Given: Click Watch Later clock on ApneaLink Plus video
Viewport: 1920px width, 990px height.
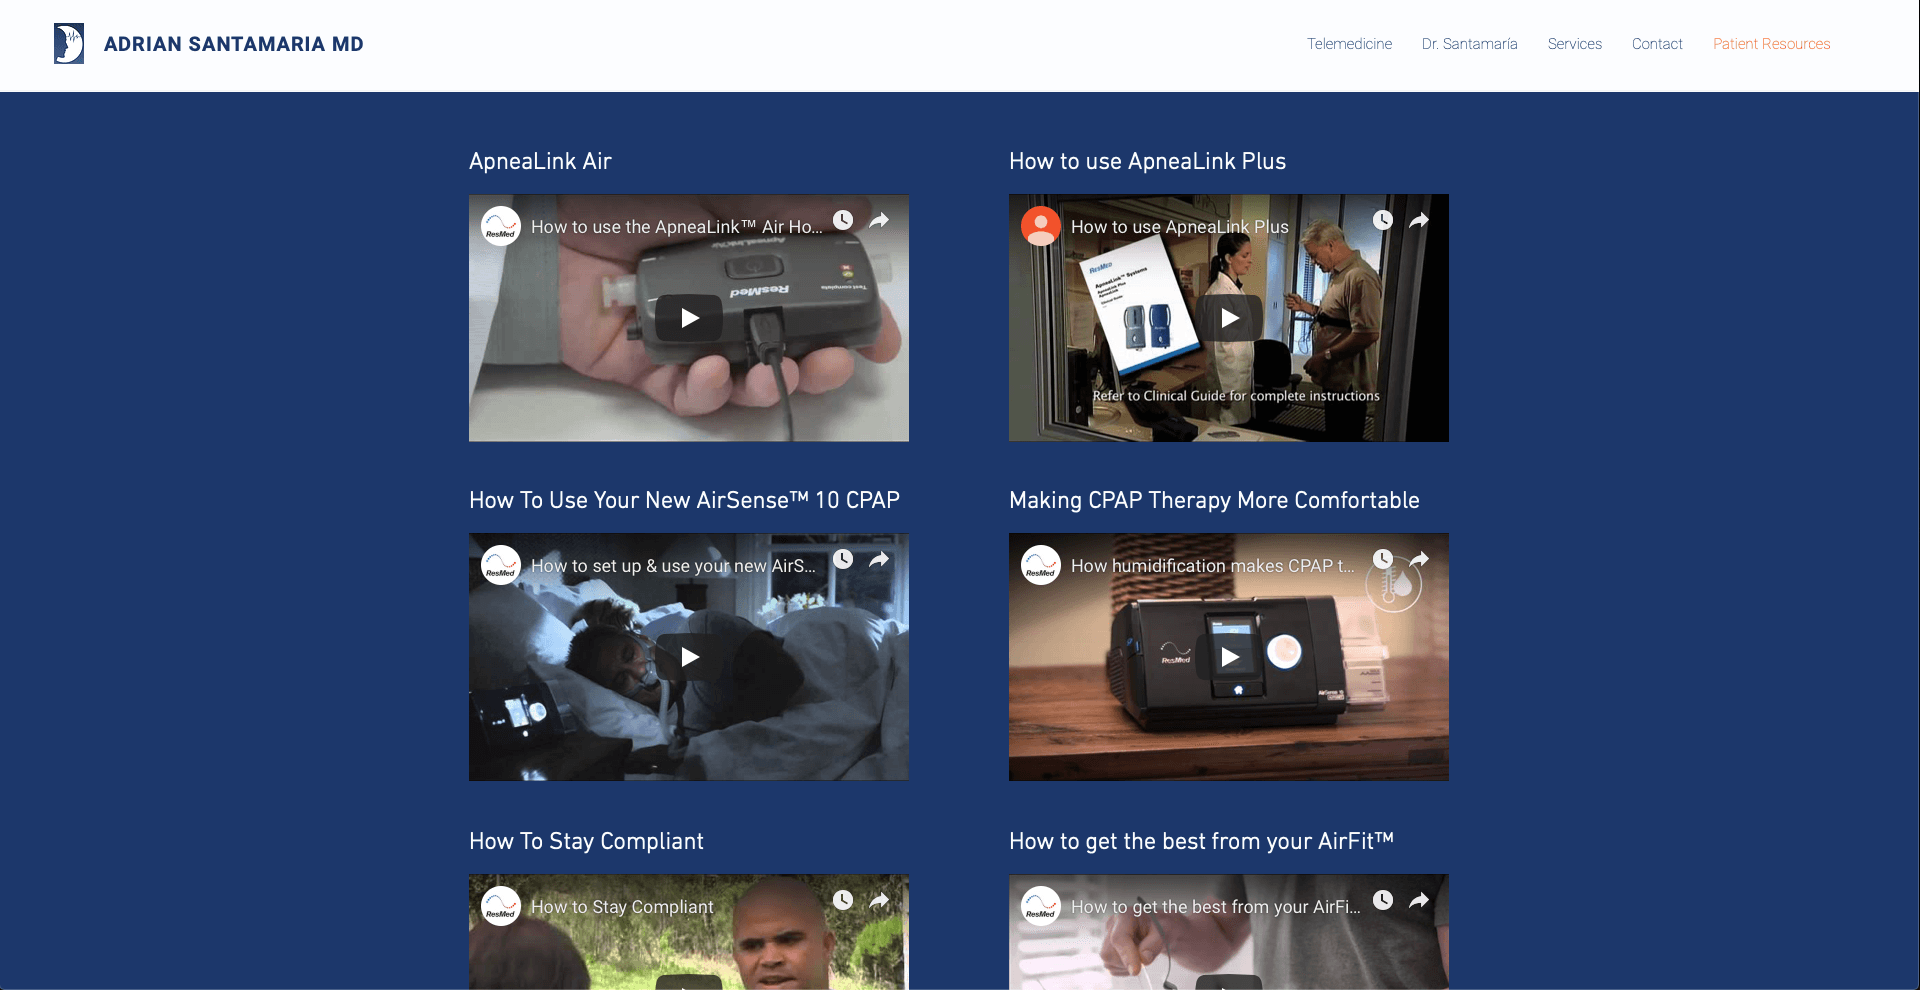Looking at the screenshot, I should click(1383, 220).
